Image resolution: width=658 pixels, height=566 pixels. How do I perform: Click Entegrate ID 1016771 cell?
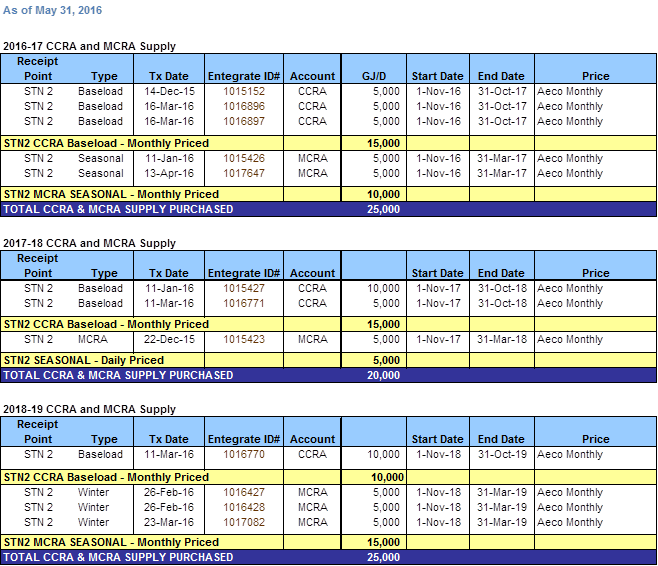pyautogui.click(x=243, y=303)
